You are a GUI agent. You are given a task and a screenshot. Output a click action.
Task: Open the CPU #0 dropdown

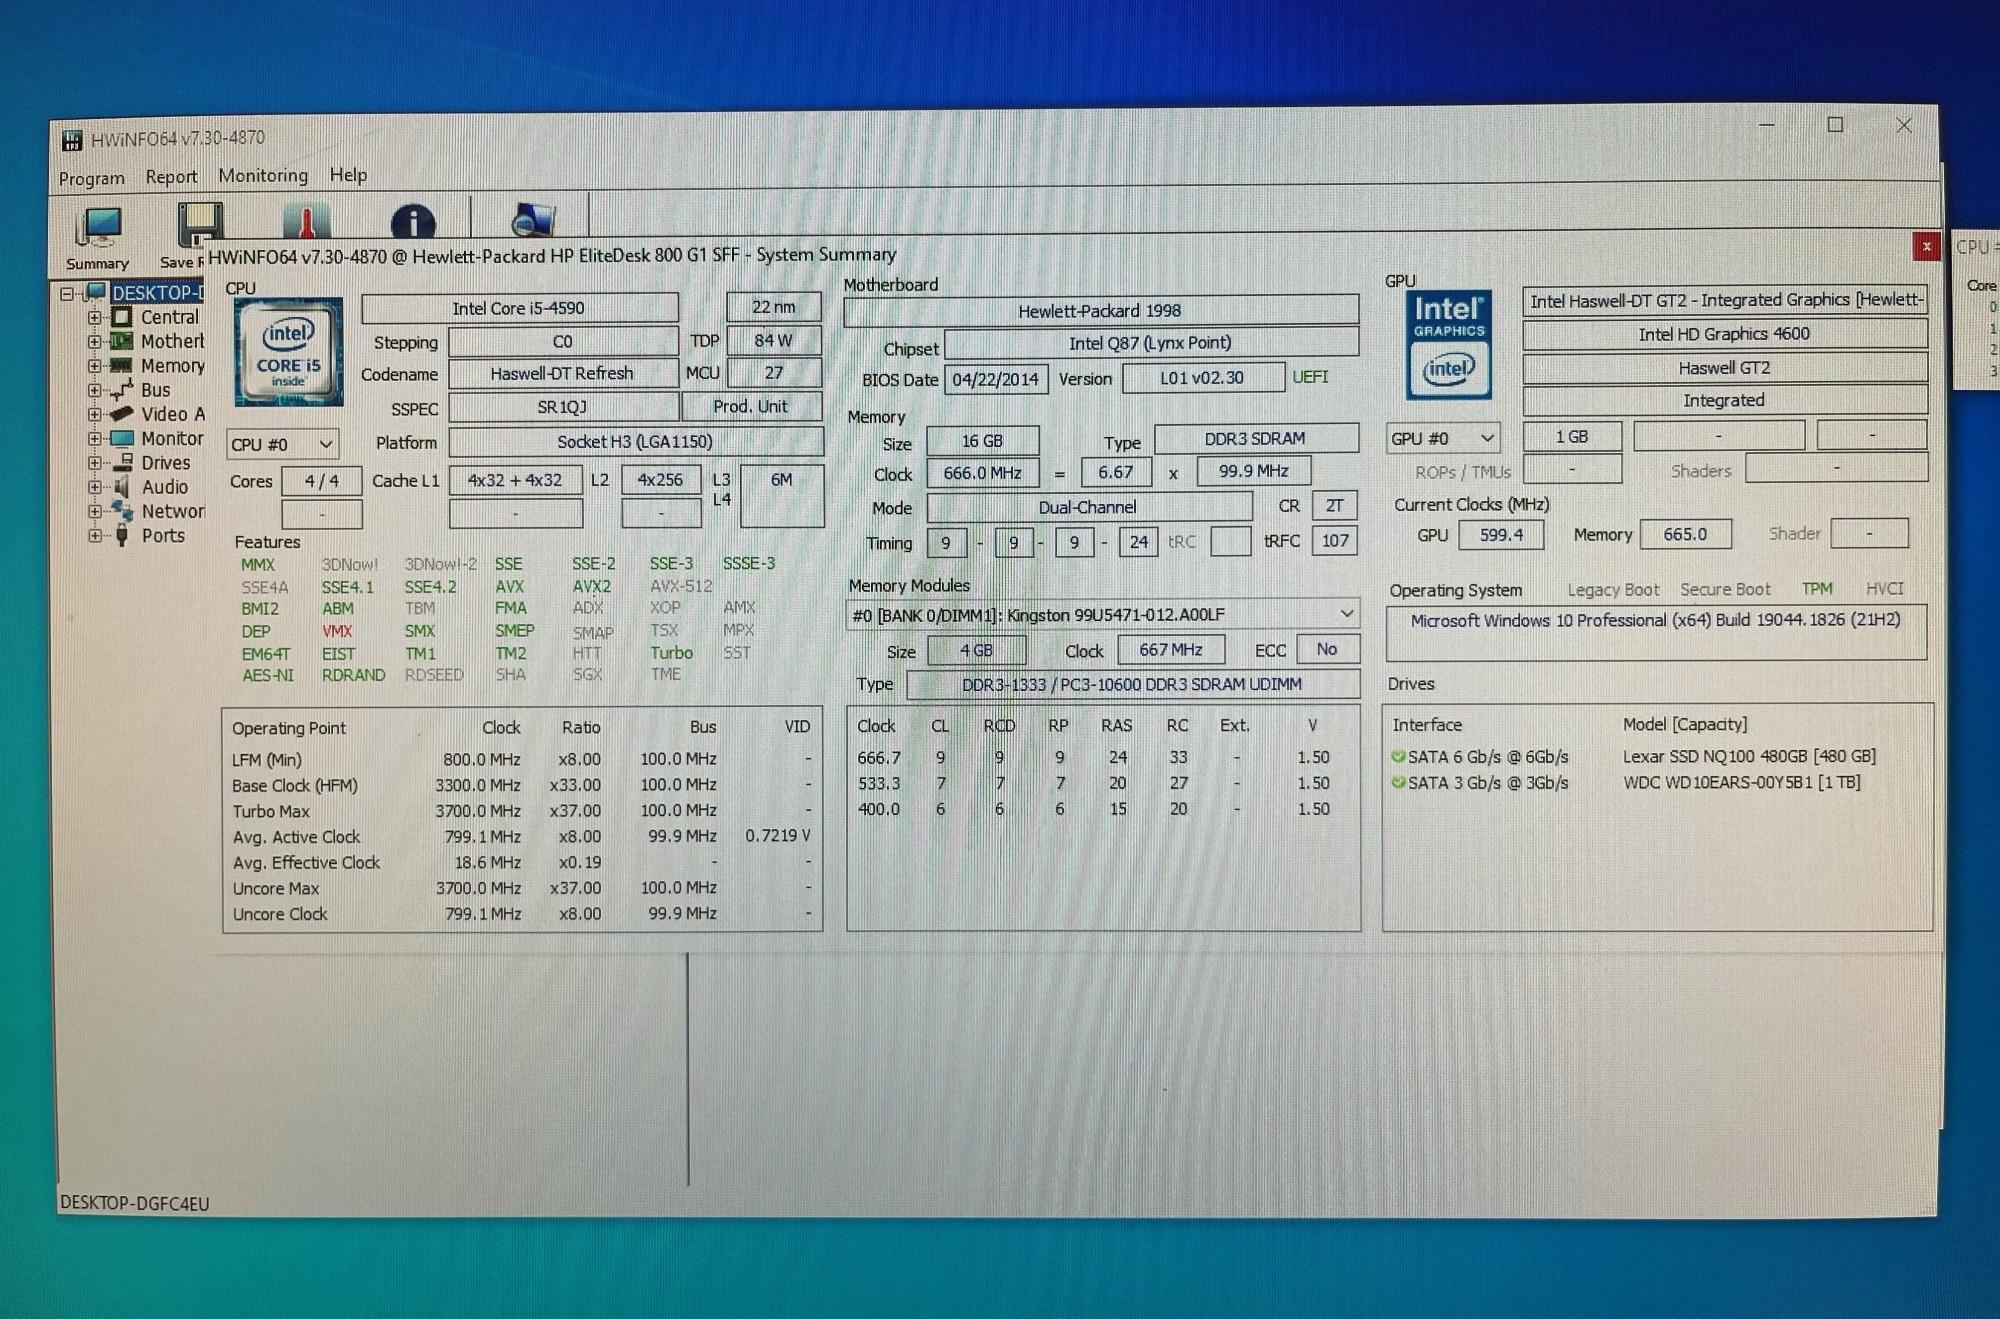282,444
